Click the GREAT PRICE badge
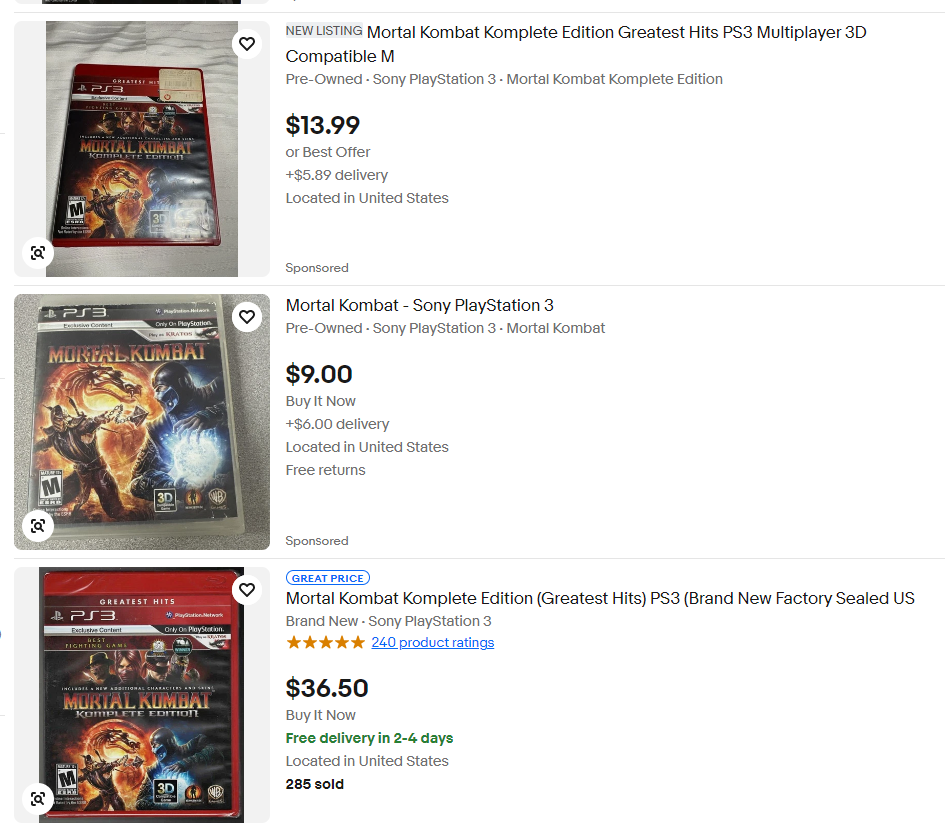This screenshot has width=948, height=827. pos(328,578)
